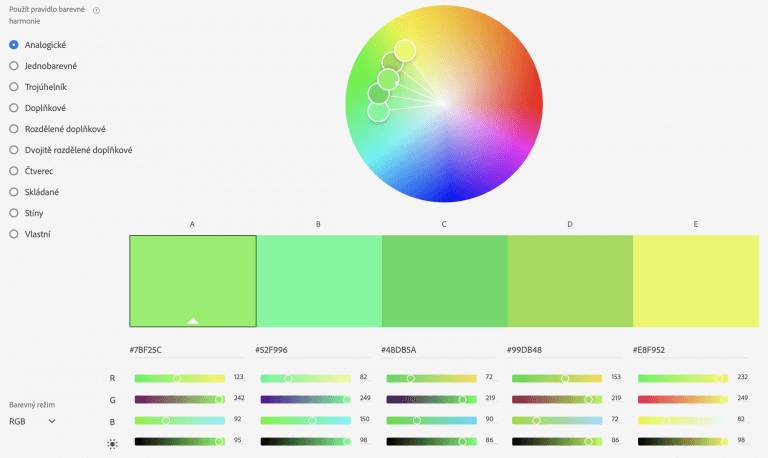The width and height of the screenshot is (768, 458).
Task: Click the hex field #E8F952
Action: point(690,350)
